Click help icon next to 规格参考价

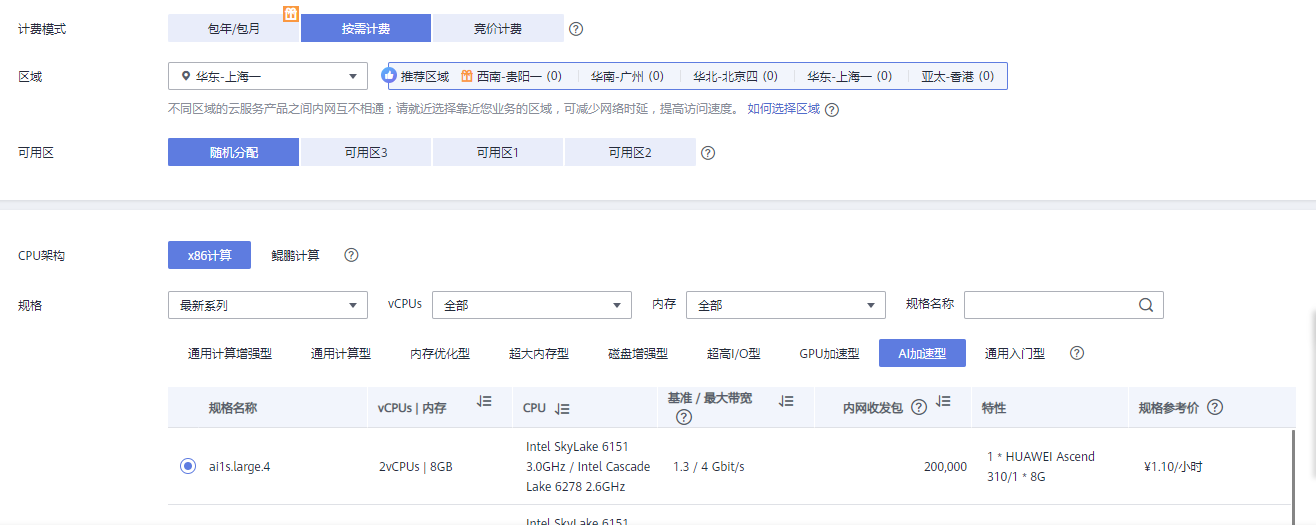[1215, 407]
